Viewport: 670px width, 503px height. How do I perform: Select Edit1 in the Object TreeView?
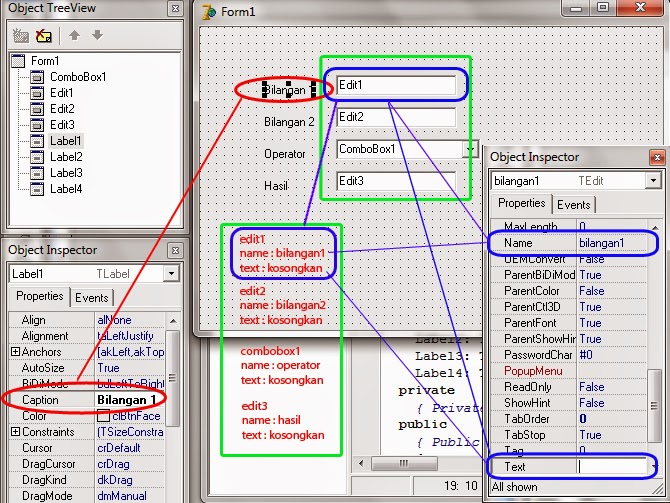point(62,93)
